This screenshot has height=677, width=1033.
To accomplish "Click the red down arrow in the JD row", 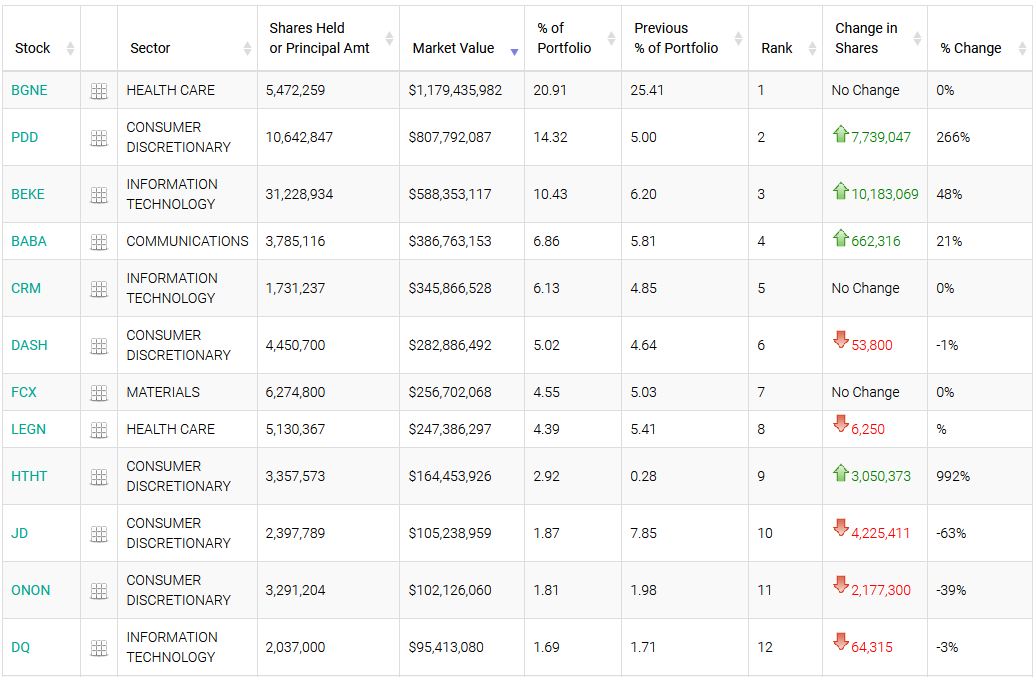I will 840,529.
